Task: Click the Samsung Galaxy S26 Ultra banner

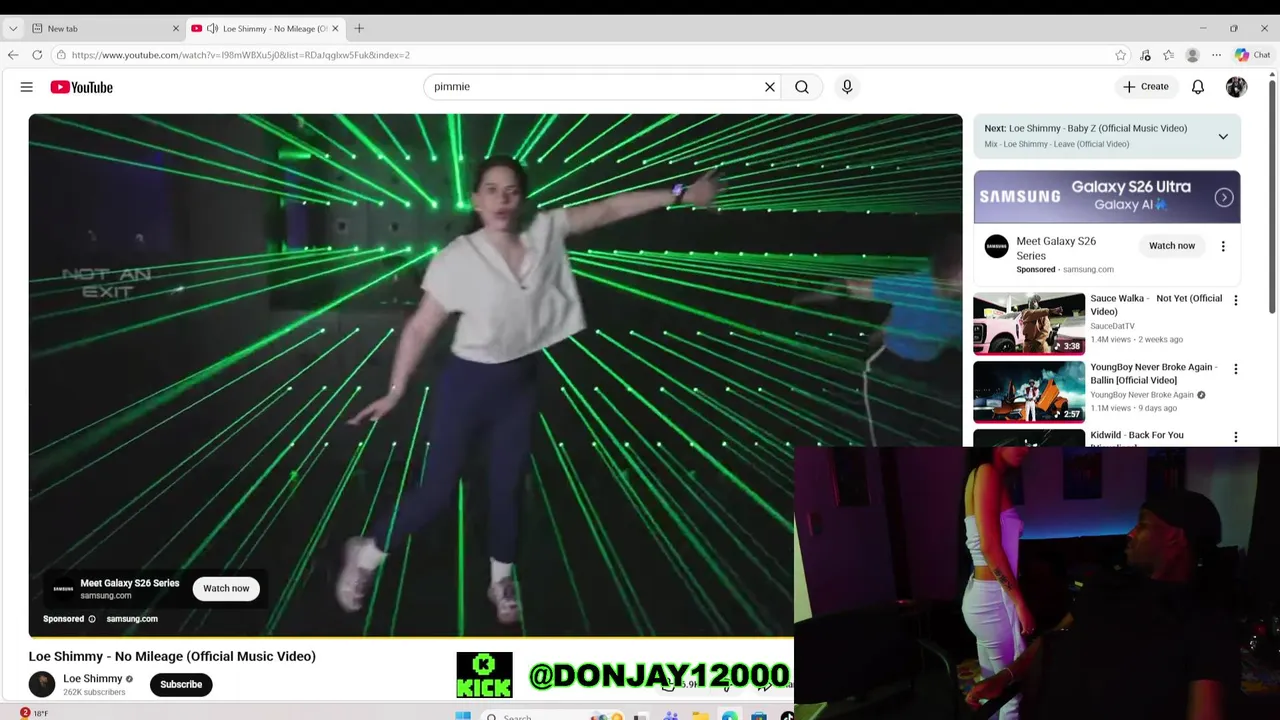Action: click(x=1107, y=197)
